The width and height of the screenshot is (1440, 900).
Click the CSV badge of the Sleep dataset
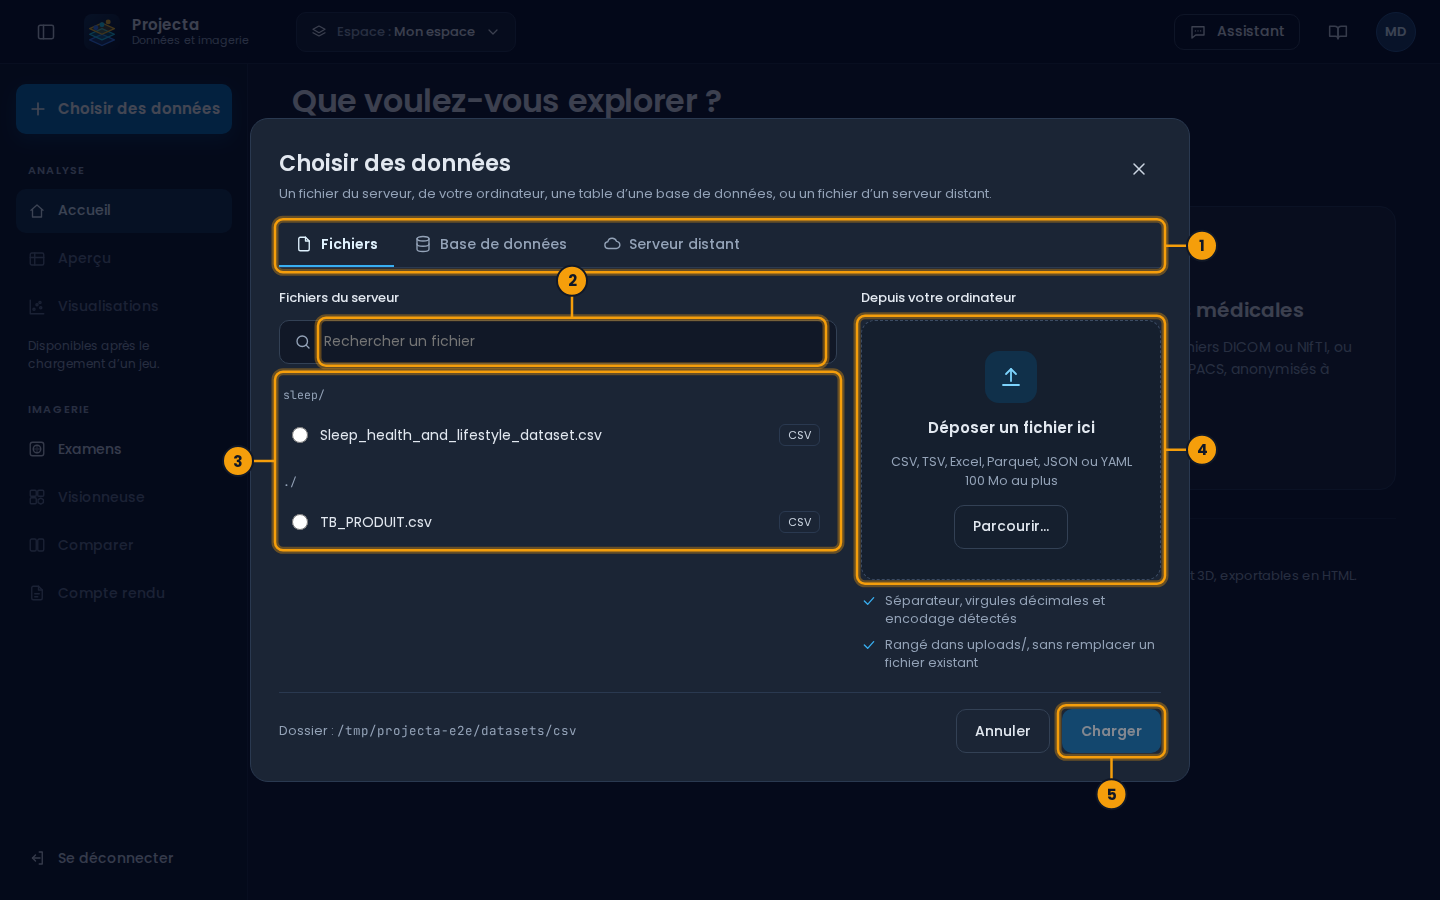tap(800, 435)
